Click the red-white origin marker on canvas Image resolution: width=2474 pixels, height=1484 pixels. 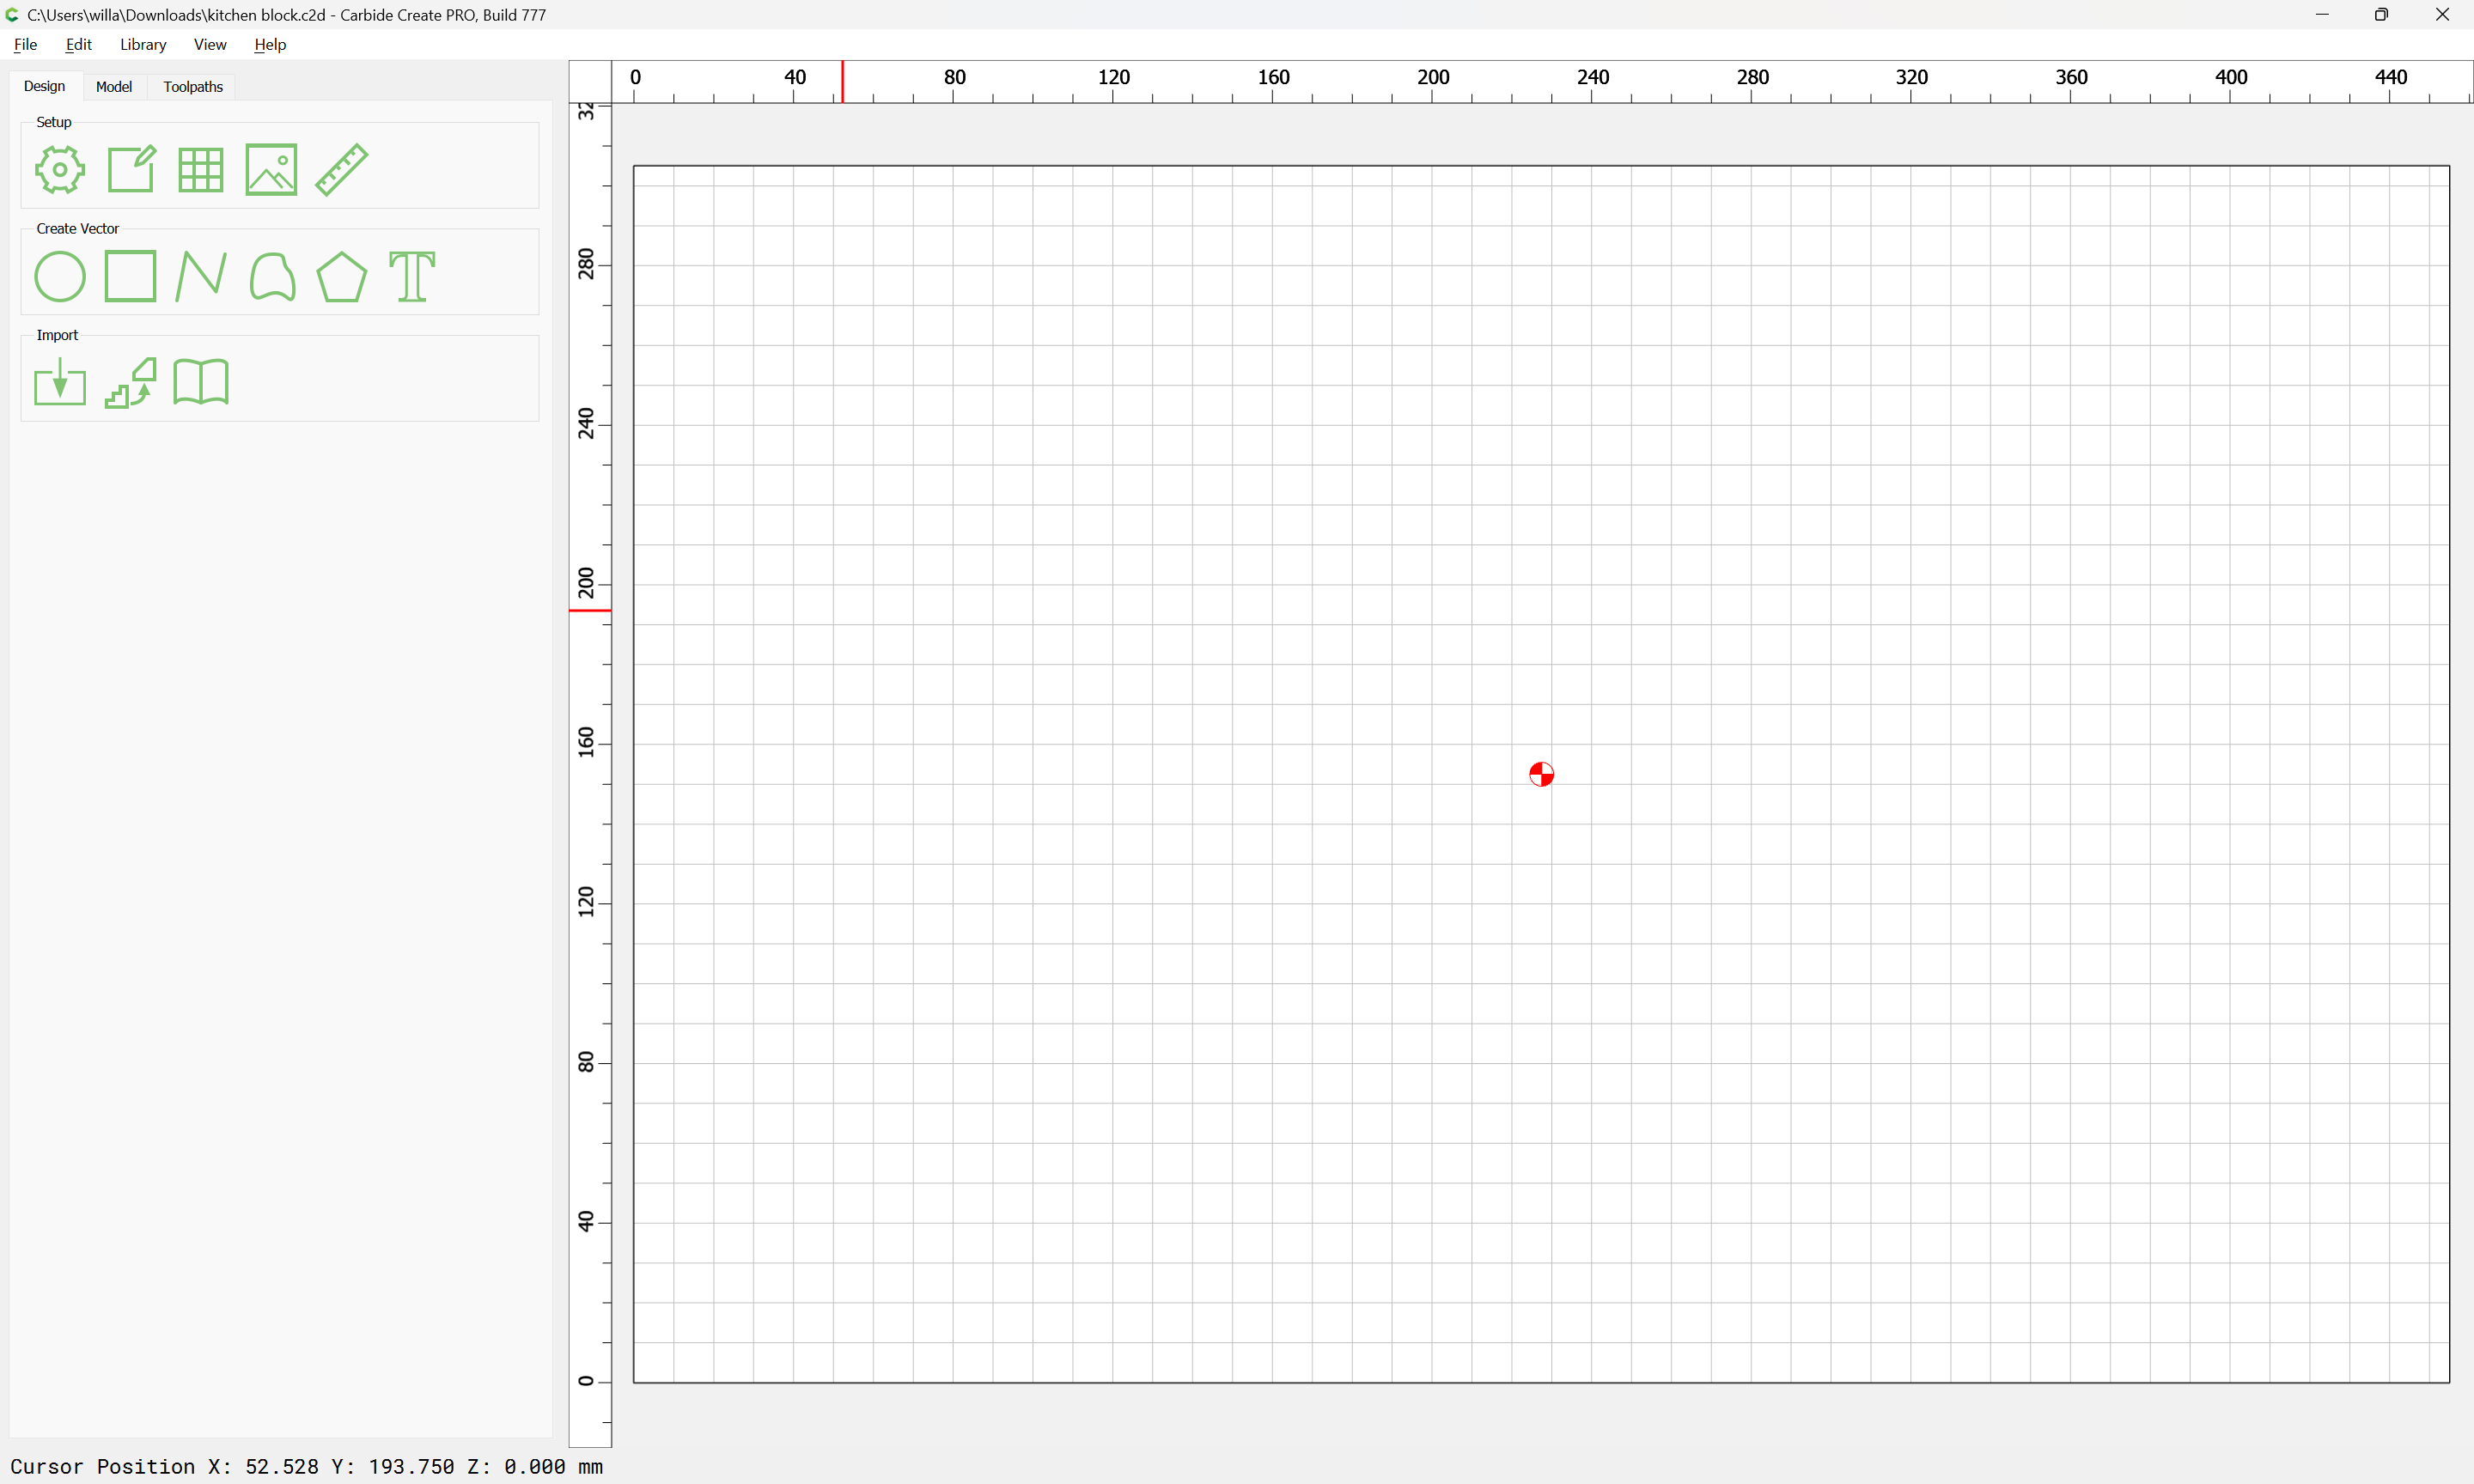click(x=1541, y=775)
